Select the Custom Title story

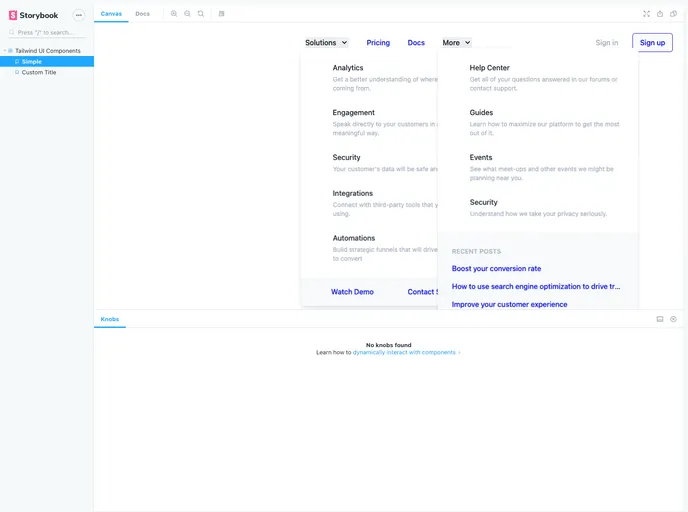[39, 72]
